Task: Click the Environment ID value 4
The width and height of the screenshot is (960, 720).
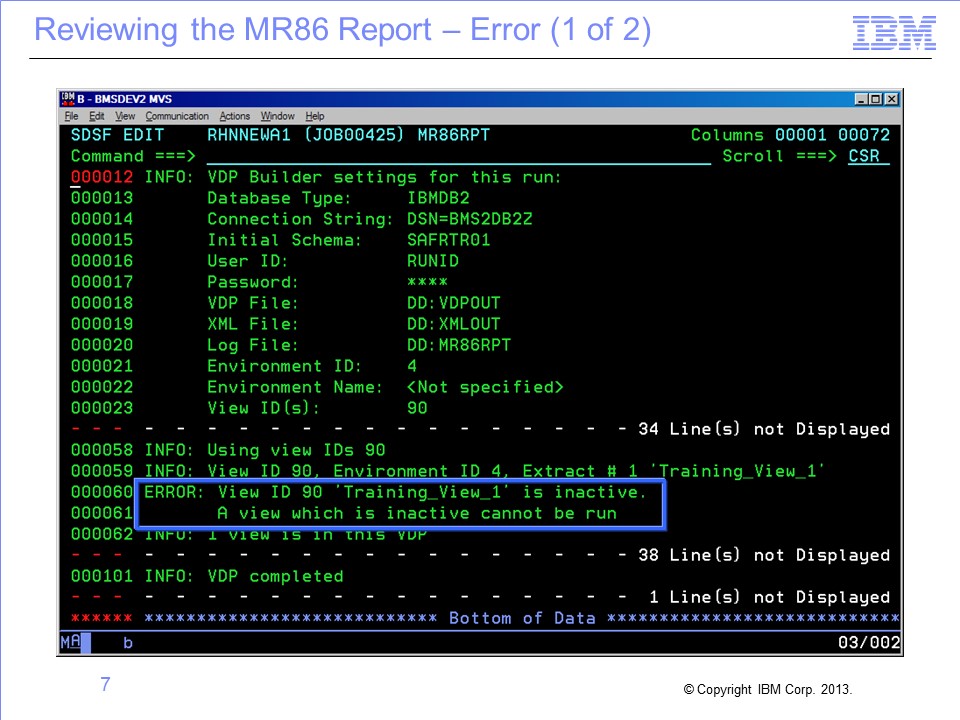Action: tap(412, 366)
